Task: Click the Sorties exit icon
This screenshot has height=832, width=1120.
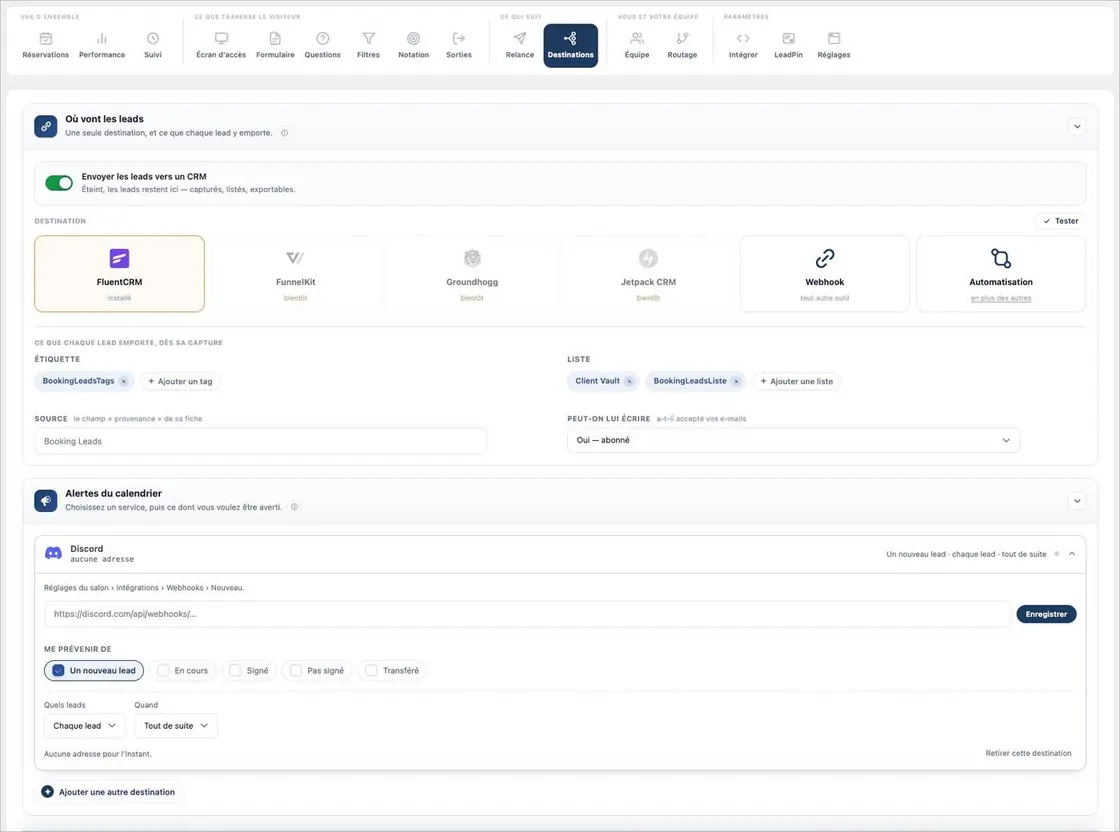Action: [459, 39]
